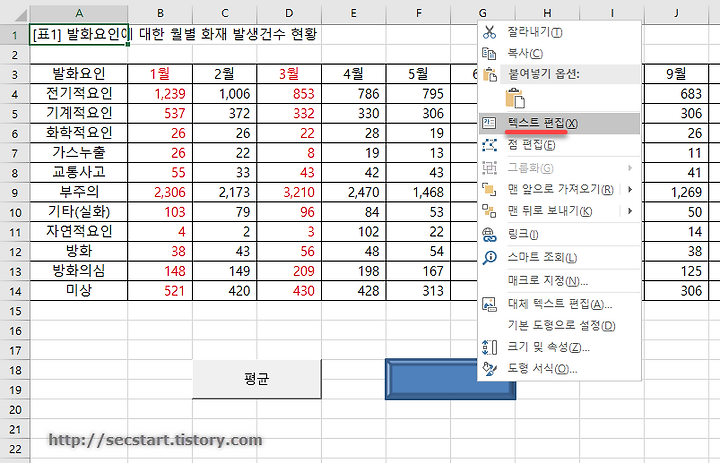Click cell A1 with the table title

pyautogui.click(x=79, y=35)
